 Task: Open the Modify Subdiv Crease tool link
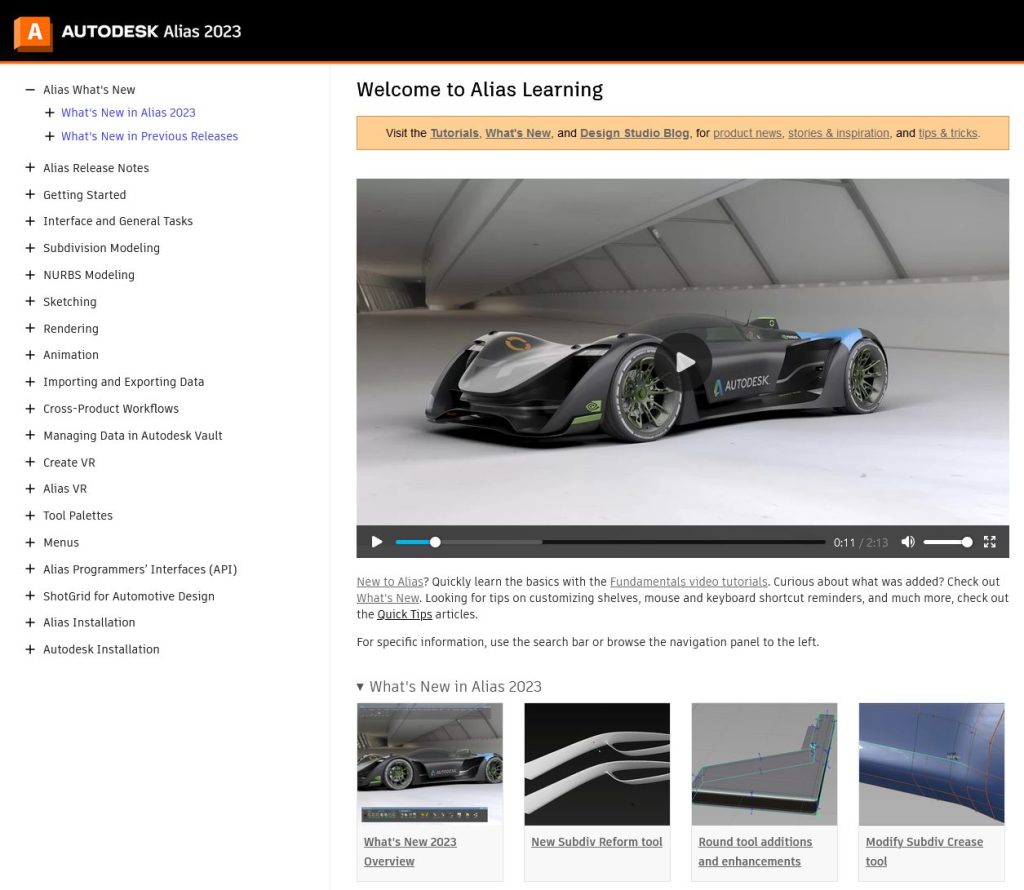tap(924, 851)
